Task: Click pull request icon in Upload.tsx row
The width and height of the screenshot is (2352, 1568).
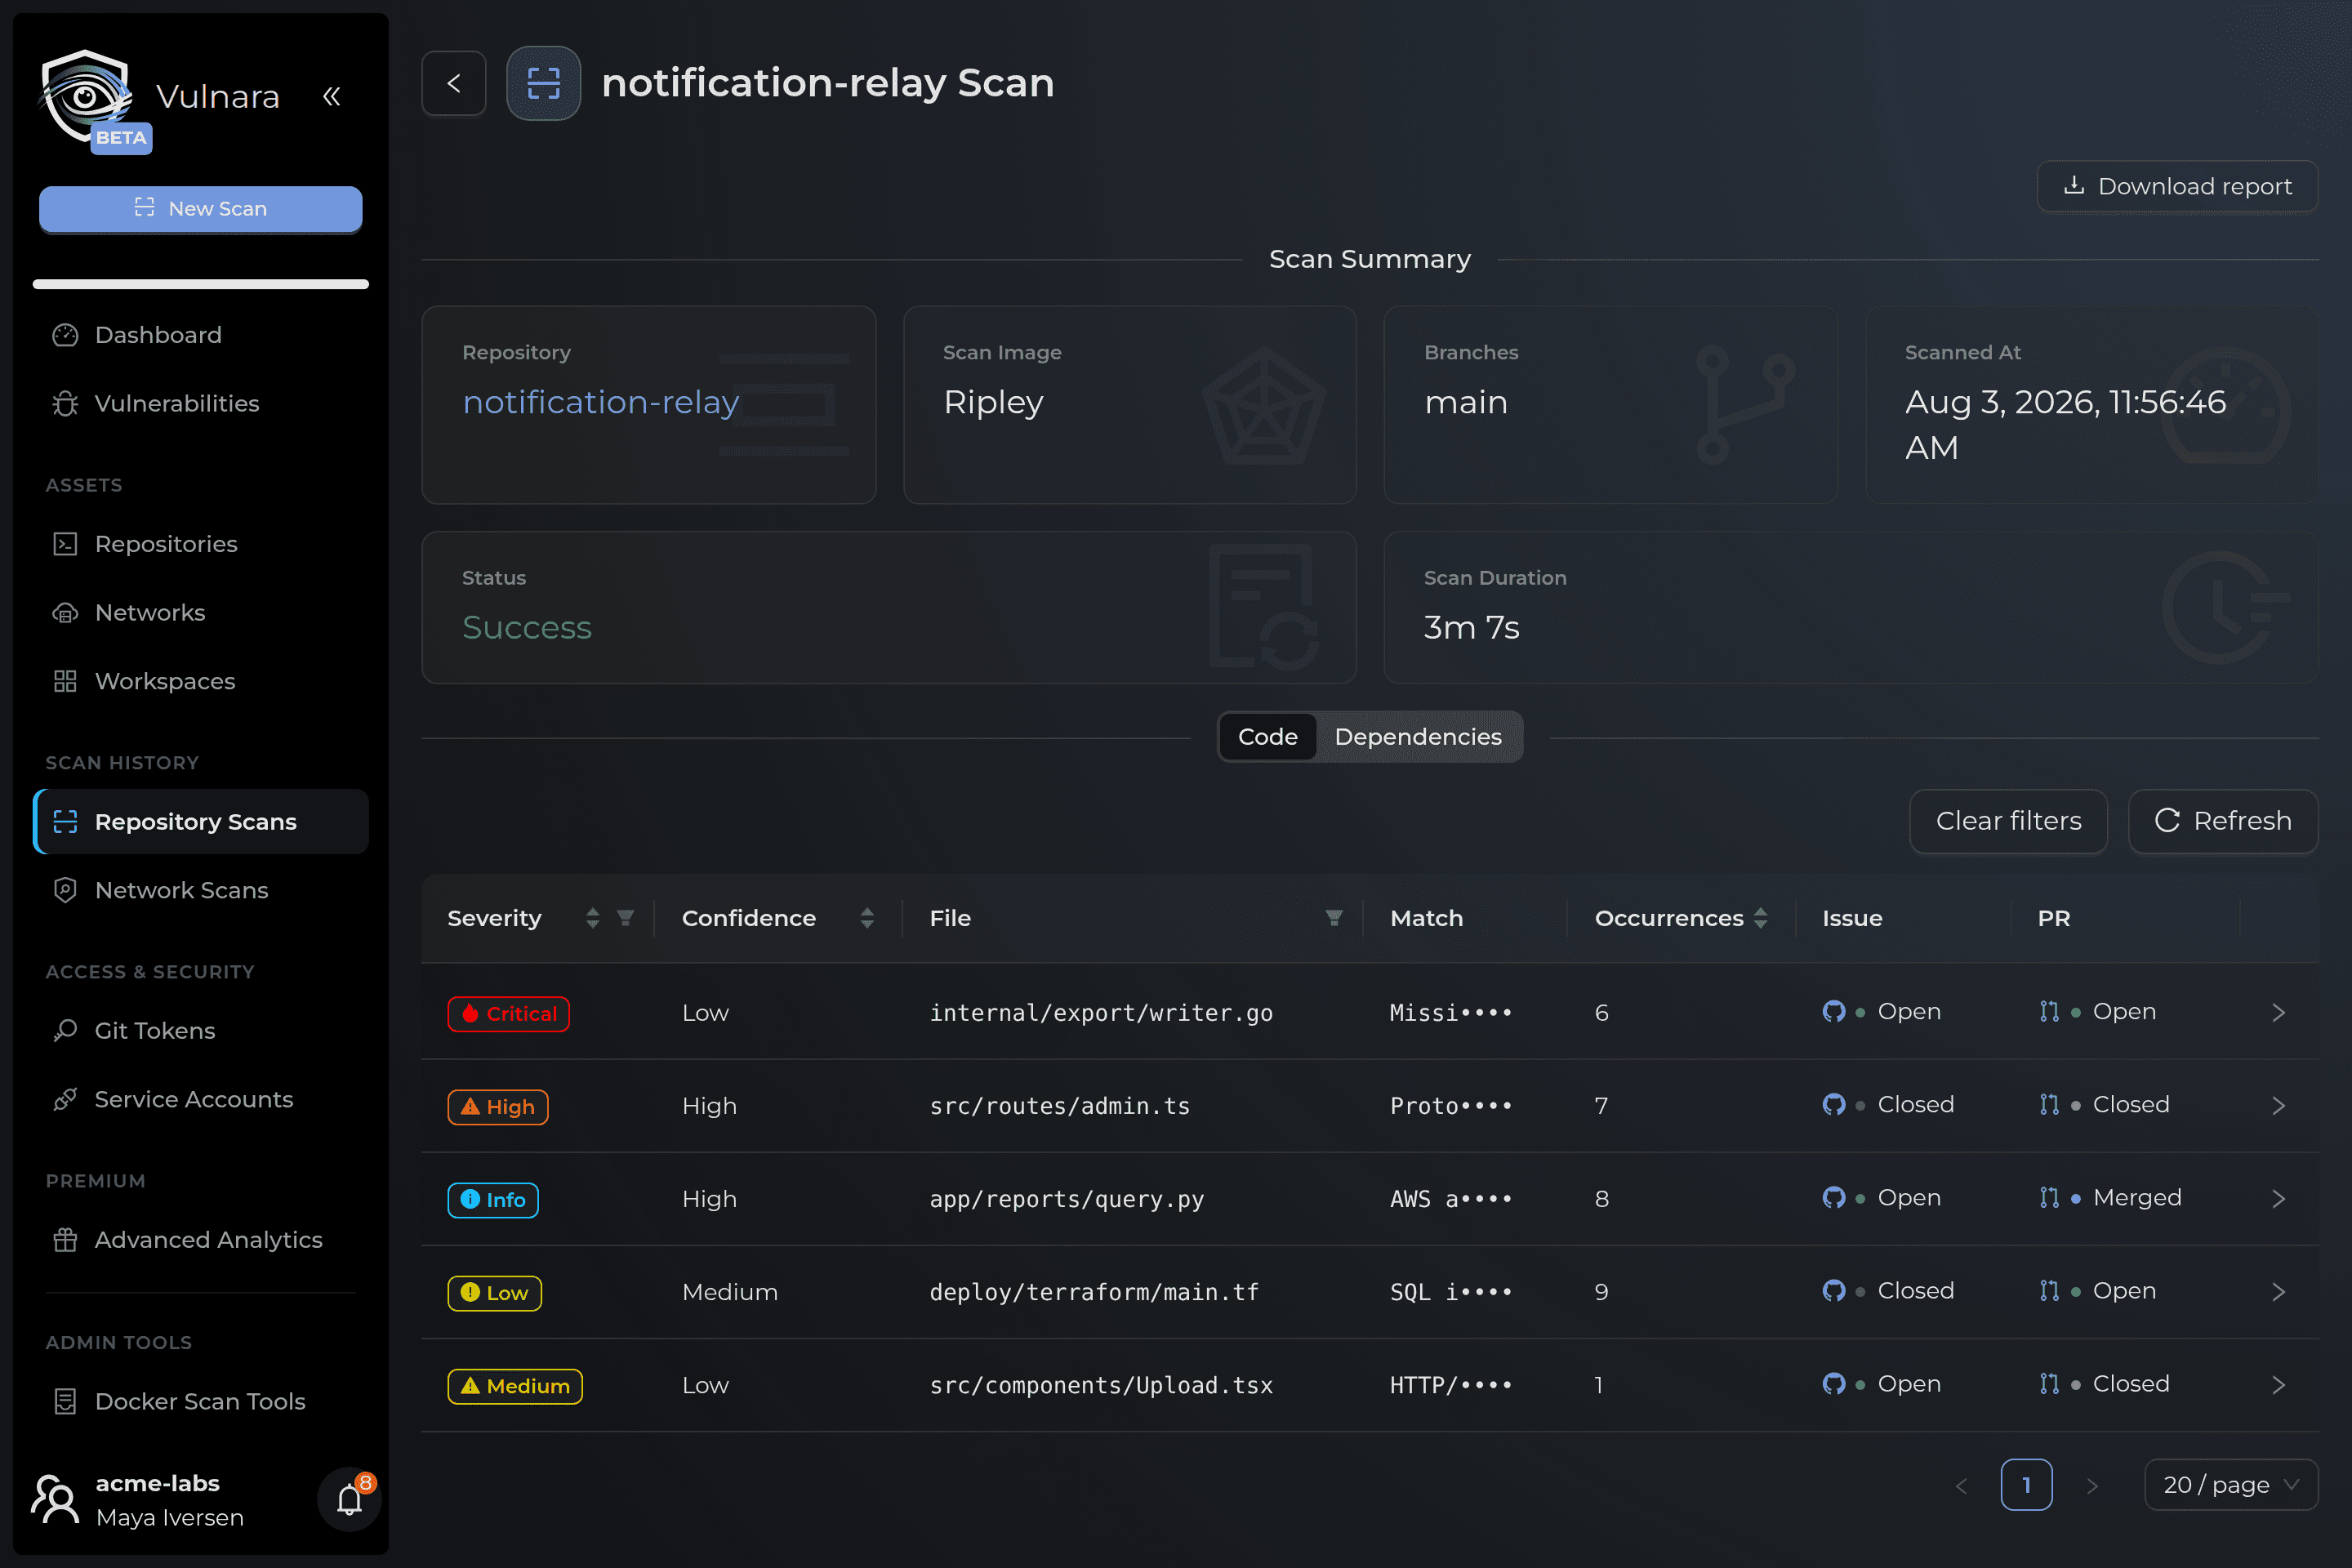Action: click(2049, 1384)
